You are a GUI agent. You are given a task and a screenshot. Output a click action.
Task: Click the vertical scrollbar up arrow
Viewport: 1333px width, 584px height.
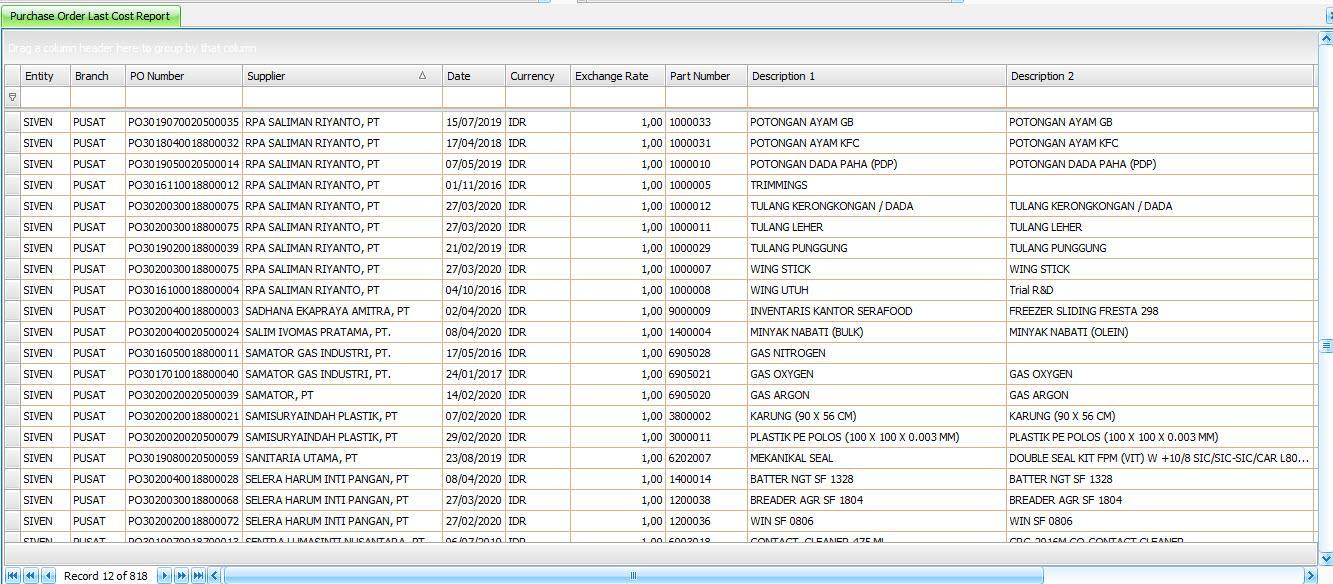1326,38
